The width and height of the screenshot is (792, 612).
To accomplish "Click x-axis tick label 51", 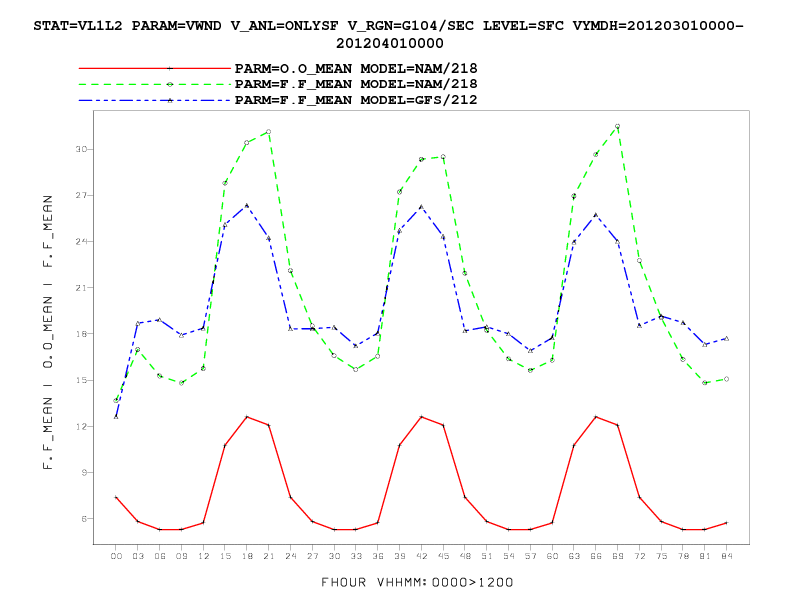I will 487,556.
